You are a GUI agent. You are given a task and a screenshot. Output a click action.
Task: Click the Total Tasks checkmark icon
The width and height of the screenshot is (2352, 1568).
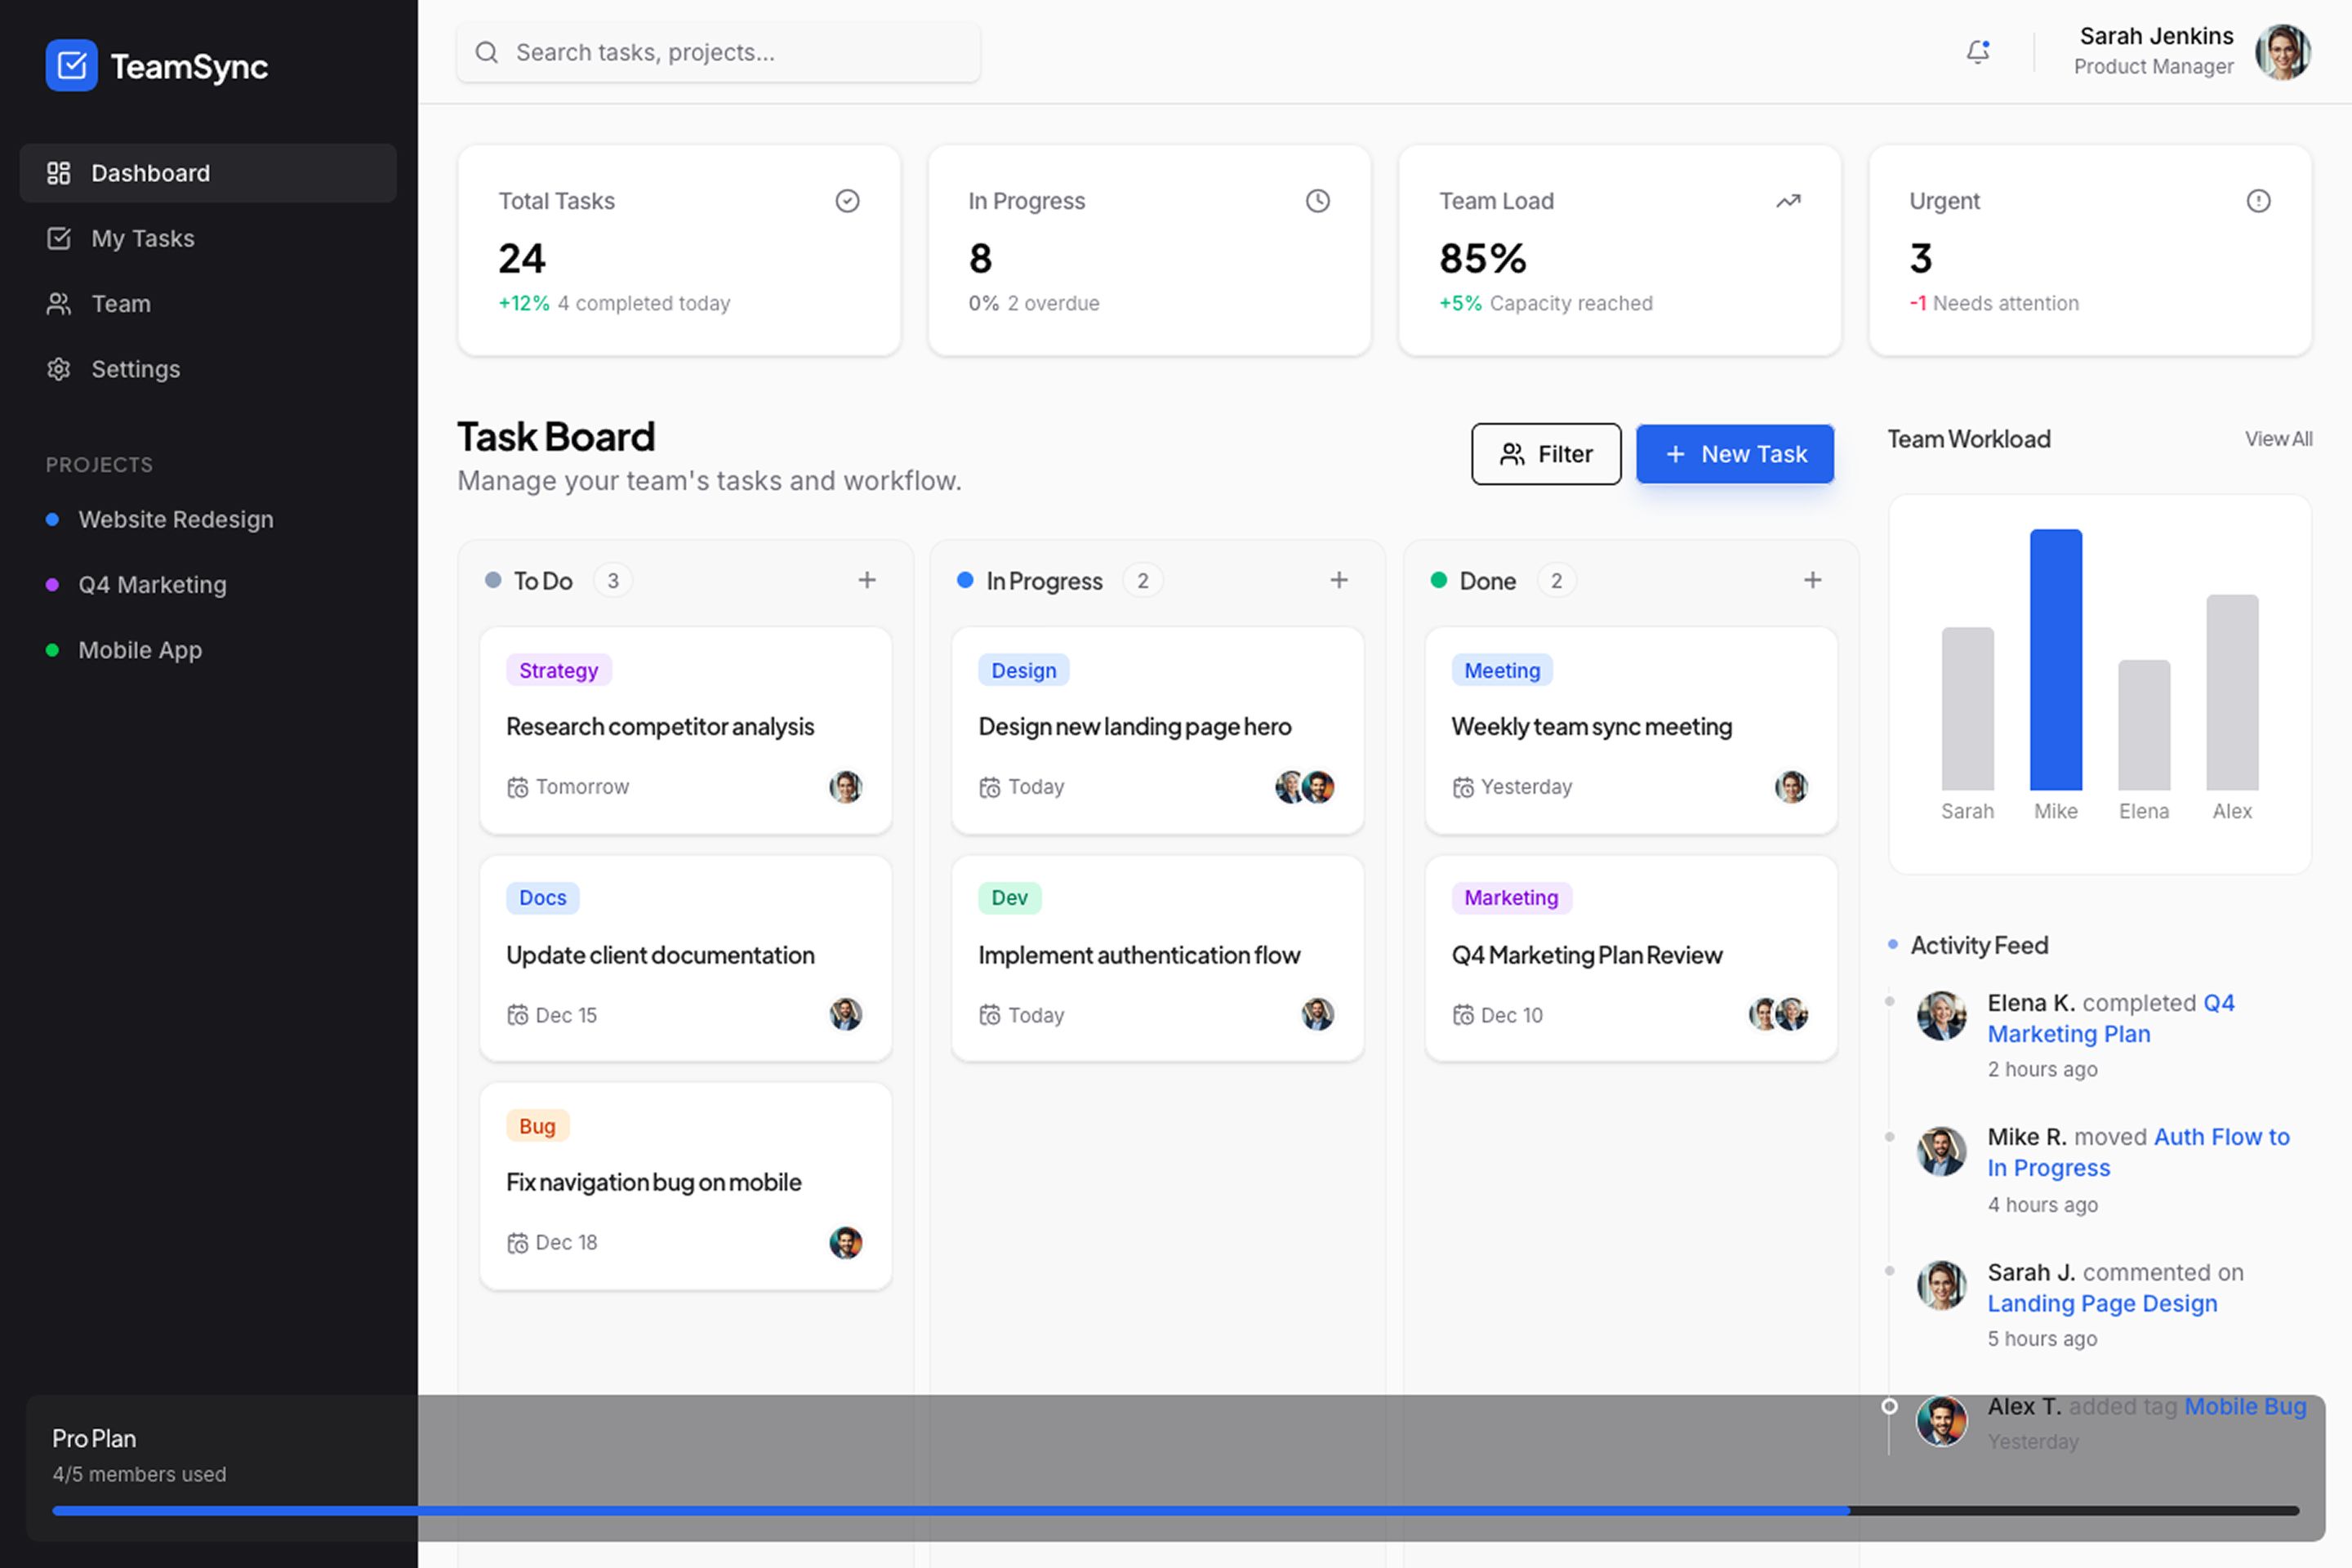pyautogui.click(x=847, y=201)
